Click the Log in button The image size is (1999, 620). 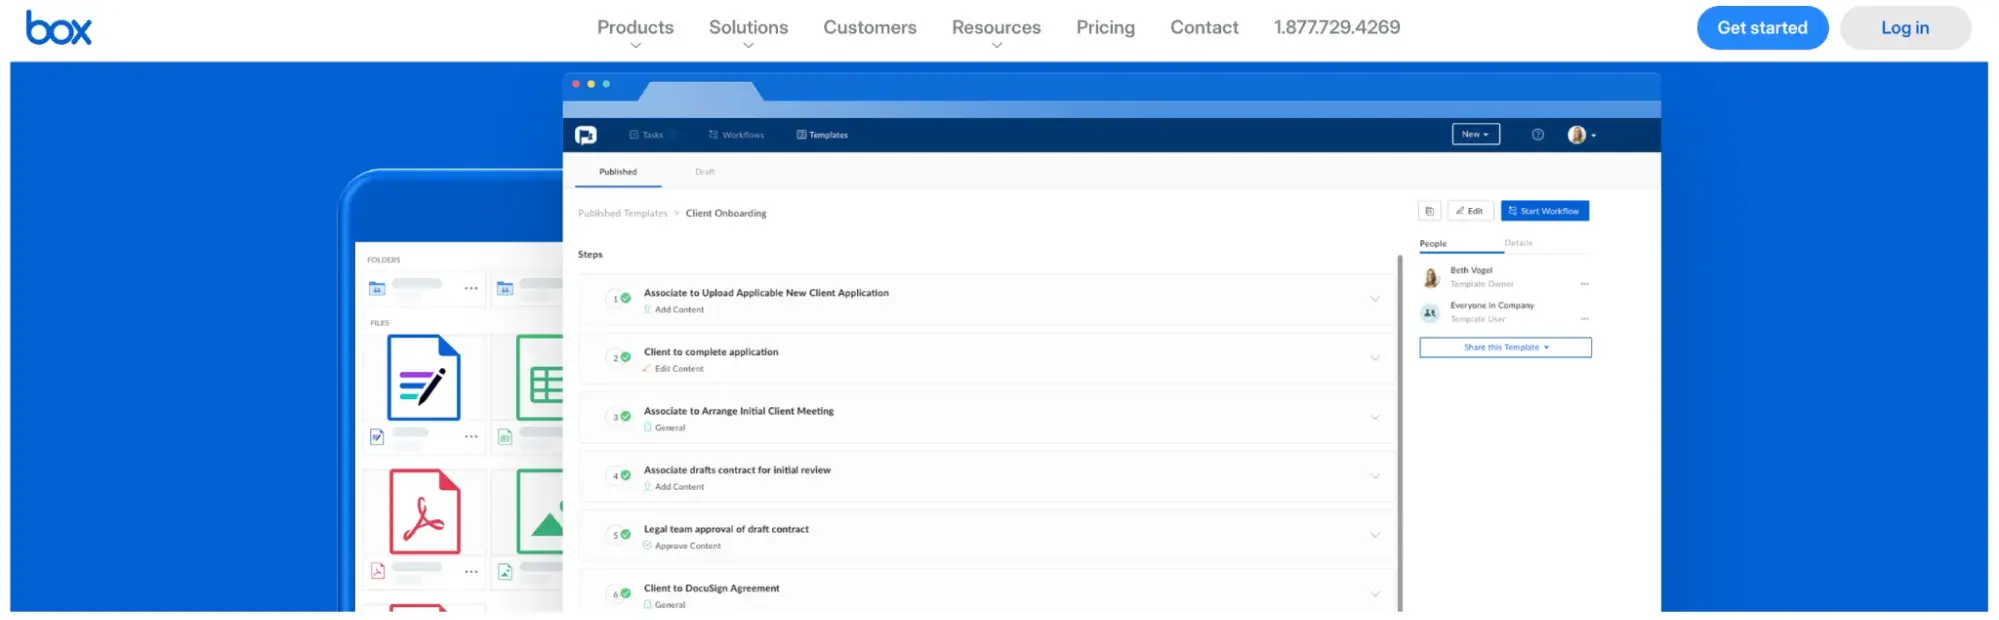pos(1905,28)
